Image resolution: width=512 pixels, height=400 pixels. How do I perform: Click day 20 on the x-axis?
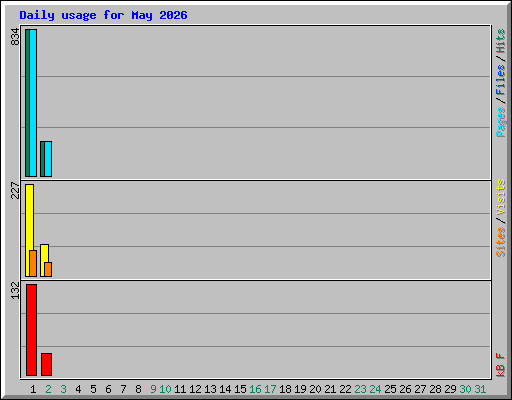click(x=315, y=389)
